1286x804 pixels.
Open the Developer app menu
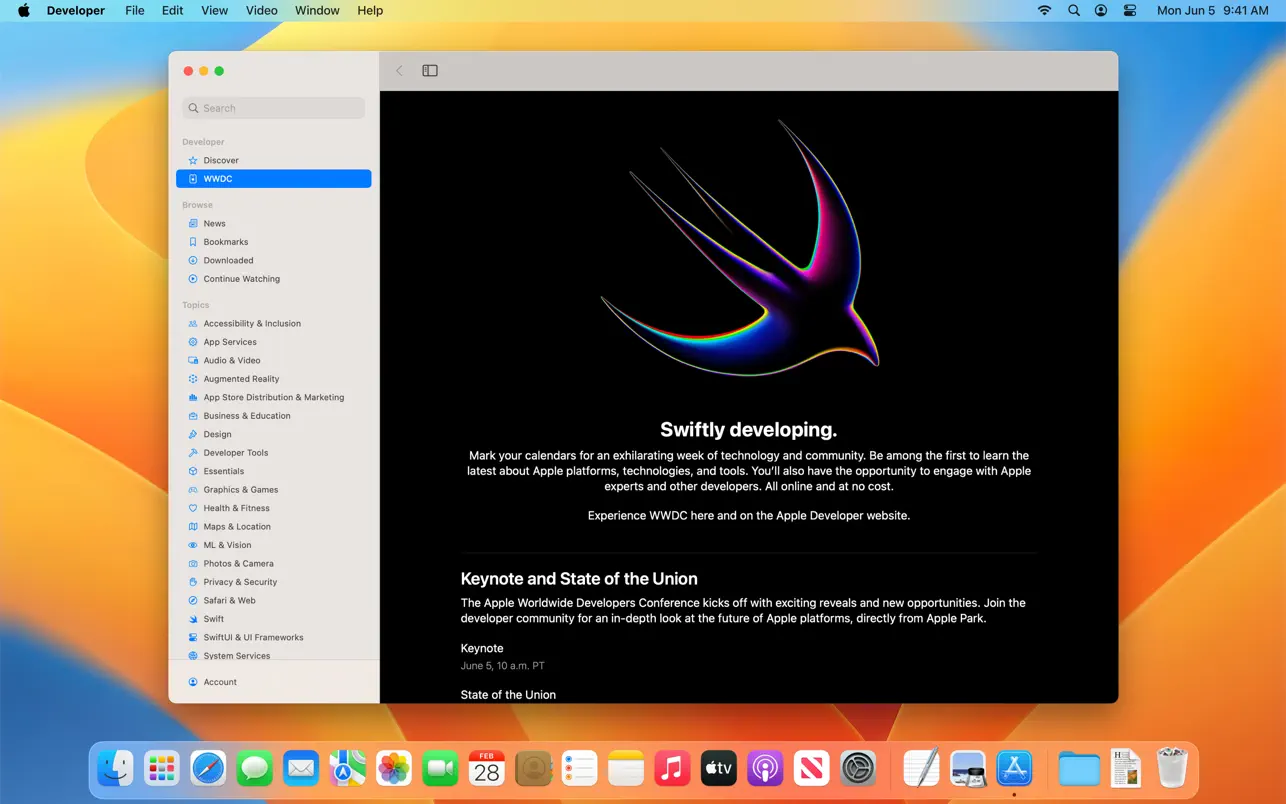coord(76,10)
